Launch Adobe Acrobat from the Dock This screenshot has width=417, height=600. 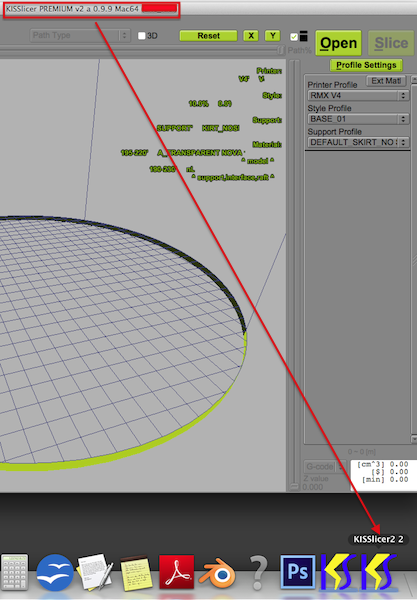176,572
